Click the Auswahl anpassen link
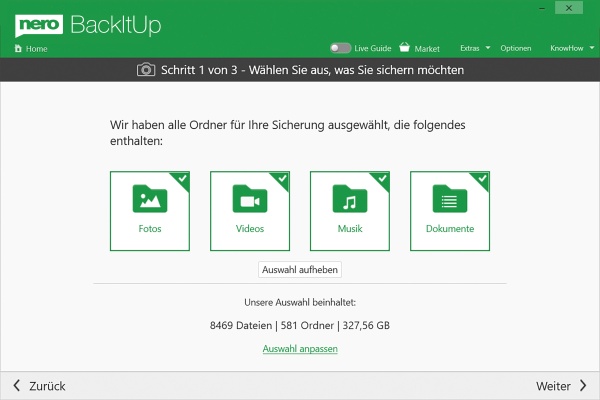This screenshot has width=600, height=400. coord(300,349)
